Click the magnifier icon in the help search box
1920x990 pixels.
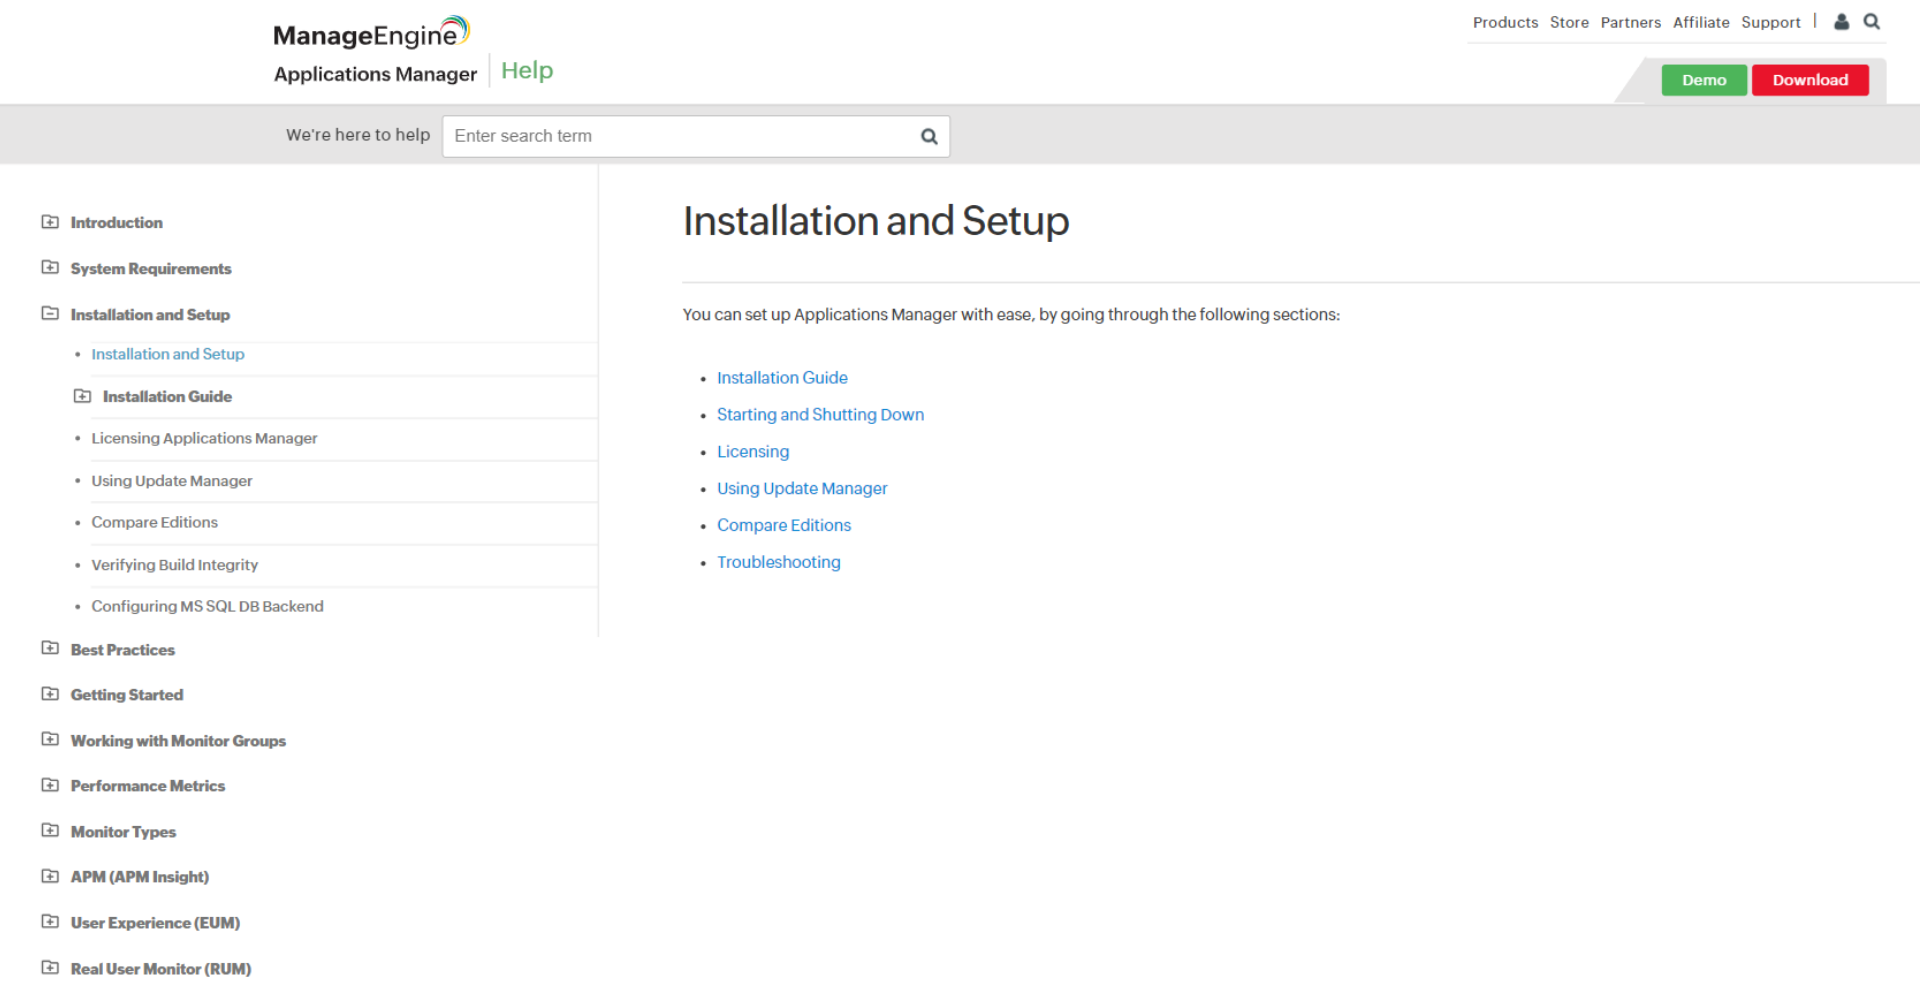click(929, 136)
